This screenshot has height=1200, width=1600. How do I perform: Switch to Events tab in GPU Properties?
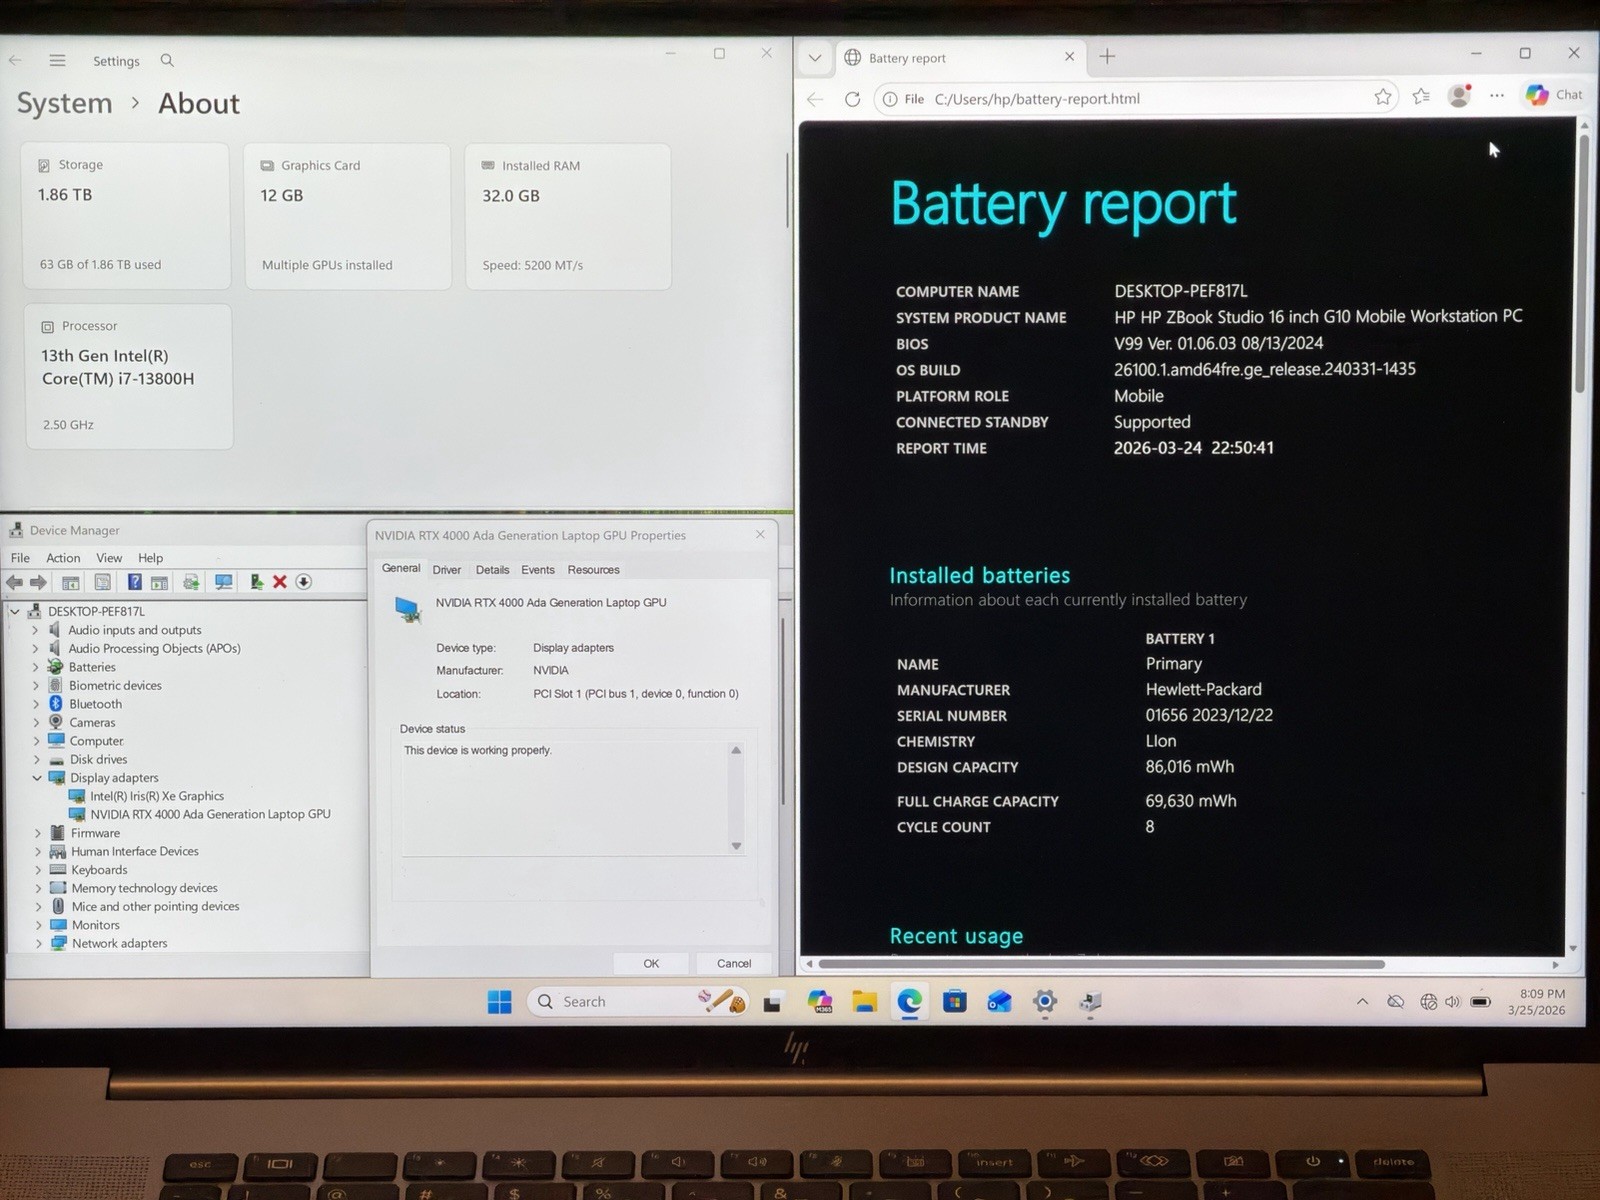point(538,570)
